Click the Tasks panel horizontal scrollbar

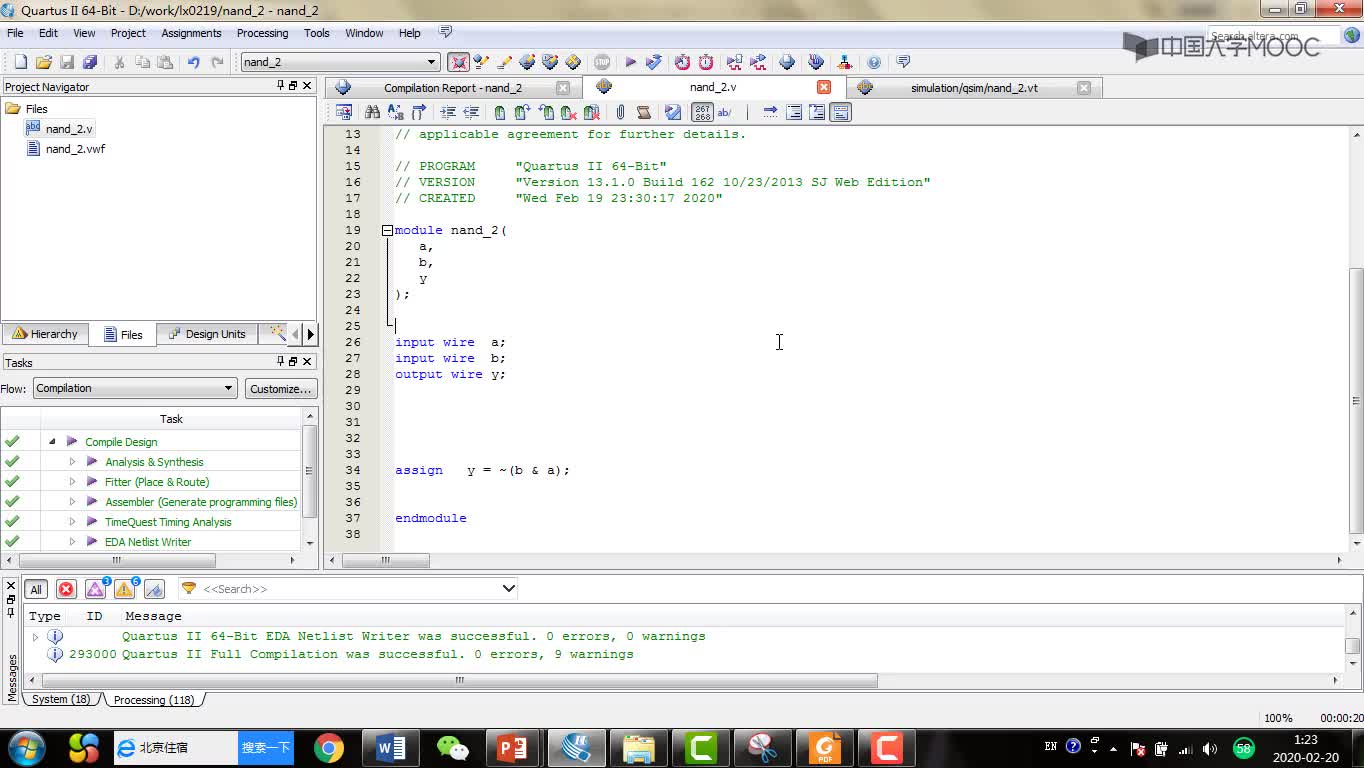(x=117, y=560)
